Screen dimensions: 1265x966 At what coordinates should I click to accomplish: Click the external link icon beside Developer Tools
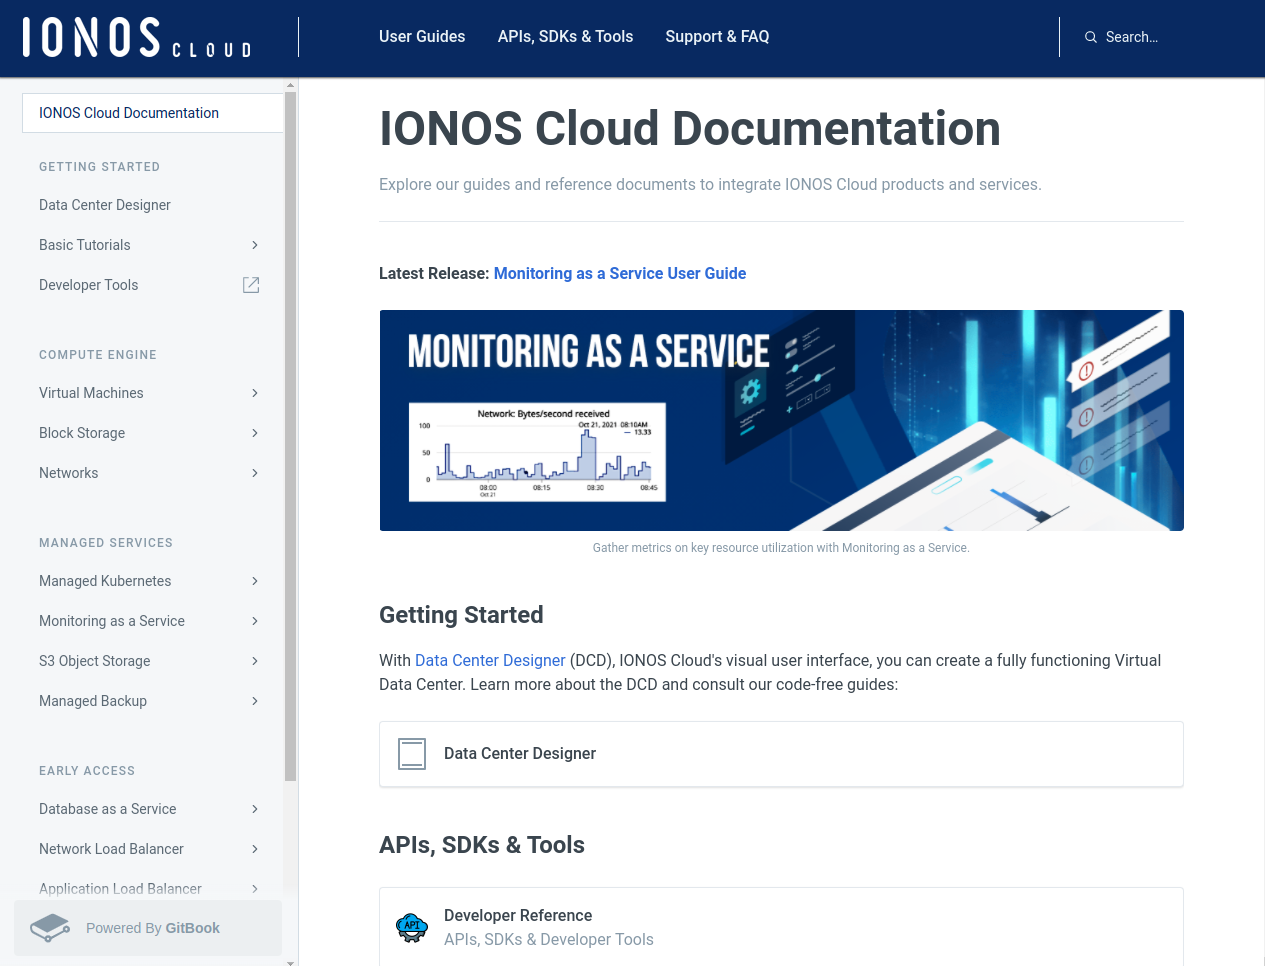tap(251, 285)
